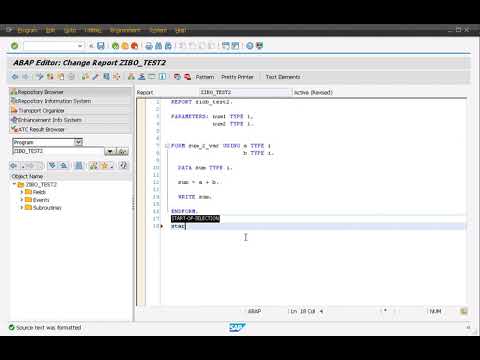480x360 pixels.
Task: Click the green Back icon in standard toolbar
Action: [x=115, y=46]
